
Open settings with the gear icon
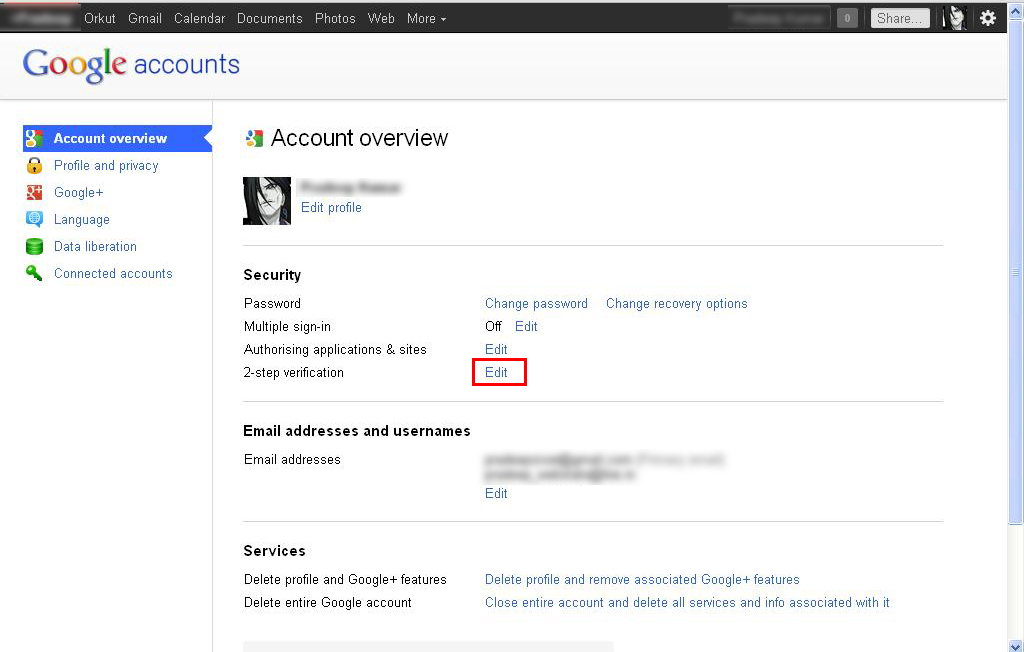point(988,17)
